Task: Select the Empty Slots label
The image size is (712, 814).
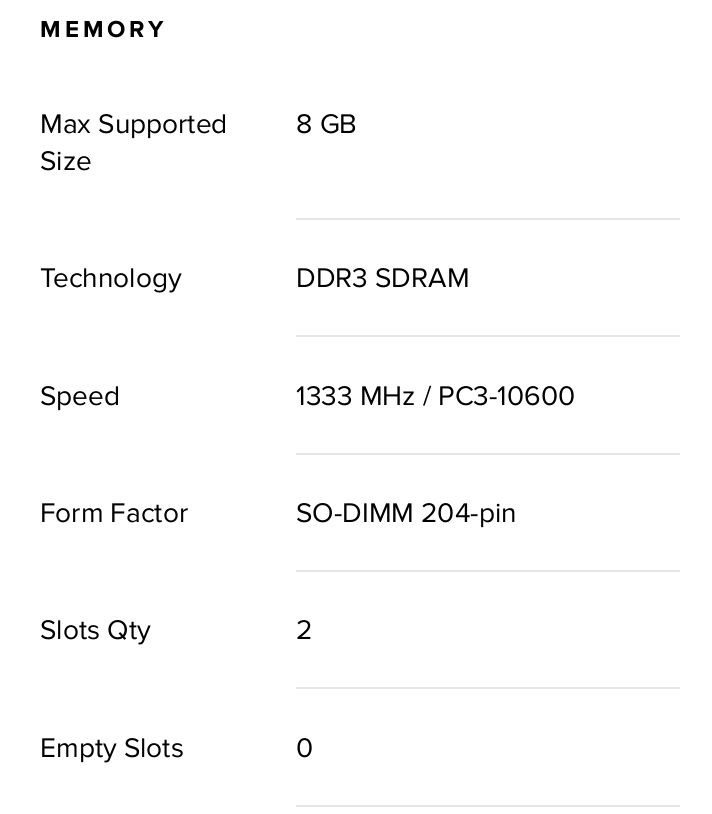Action: pos(112,749)
